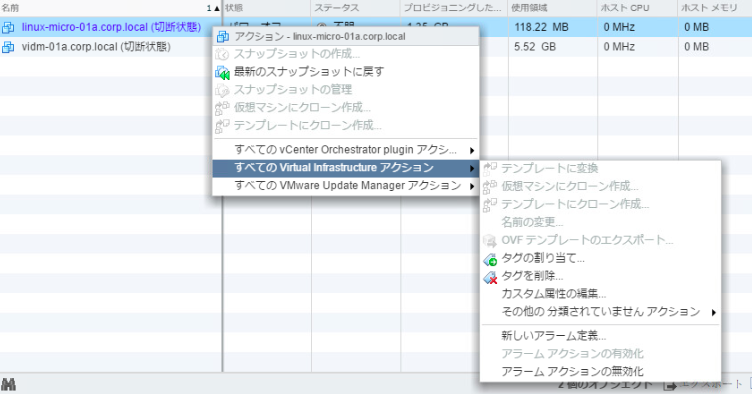Click the remove tag icon (タグを削除)
The image size is (752, 394).
(490, 277)
